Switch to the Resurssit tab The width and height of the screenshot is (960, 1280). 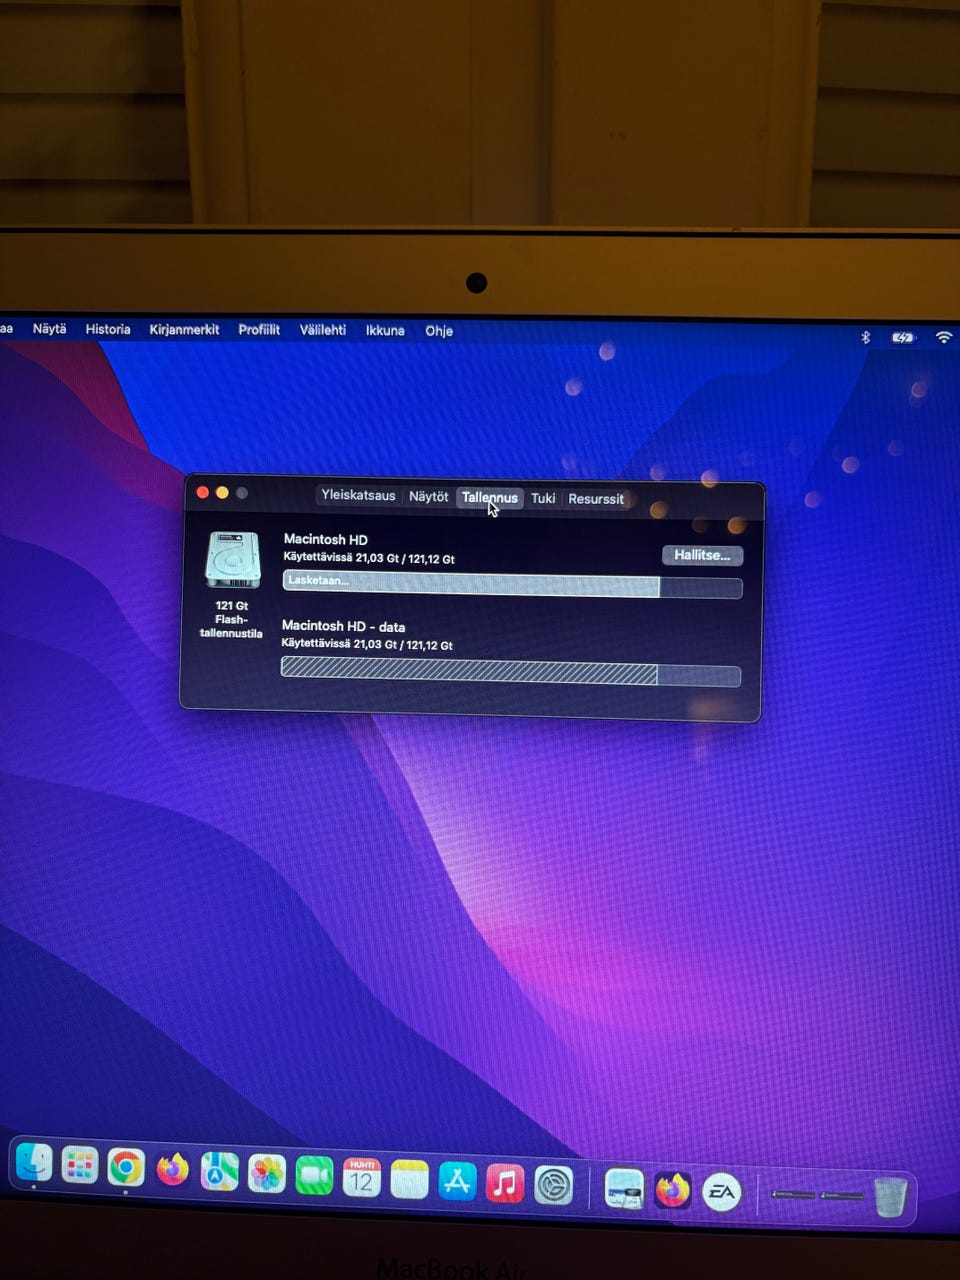pyautogui.click(x=596, y=499)
